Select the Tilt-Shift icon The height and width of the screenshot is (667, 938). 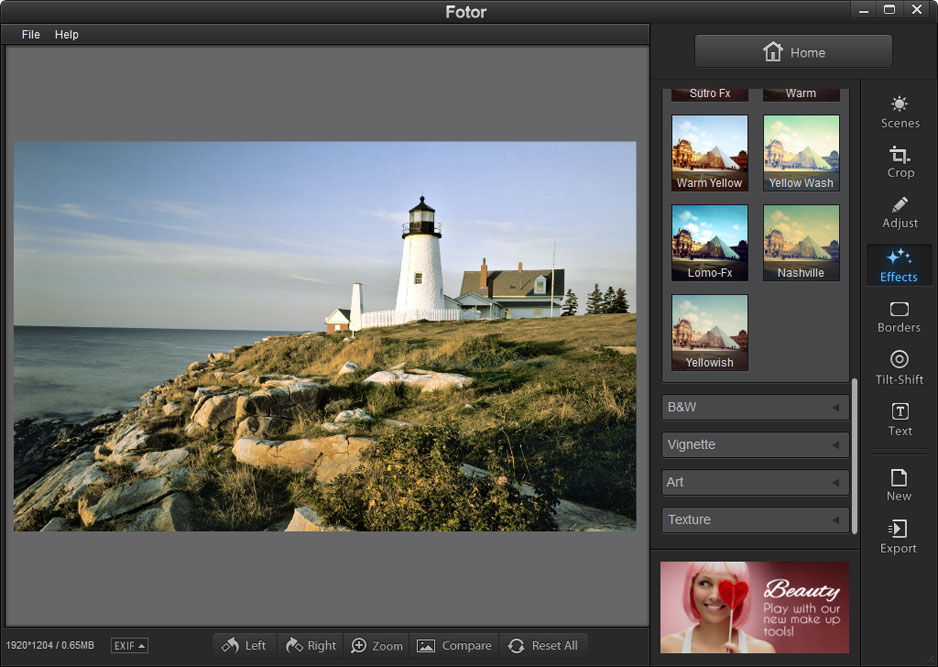pos(899,368)
